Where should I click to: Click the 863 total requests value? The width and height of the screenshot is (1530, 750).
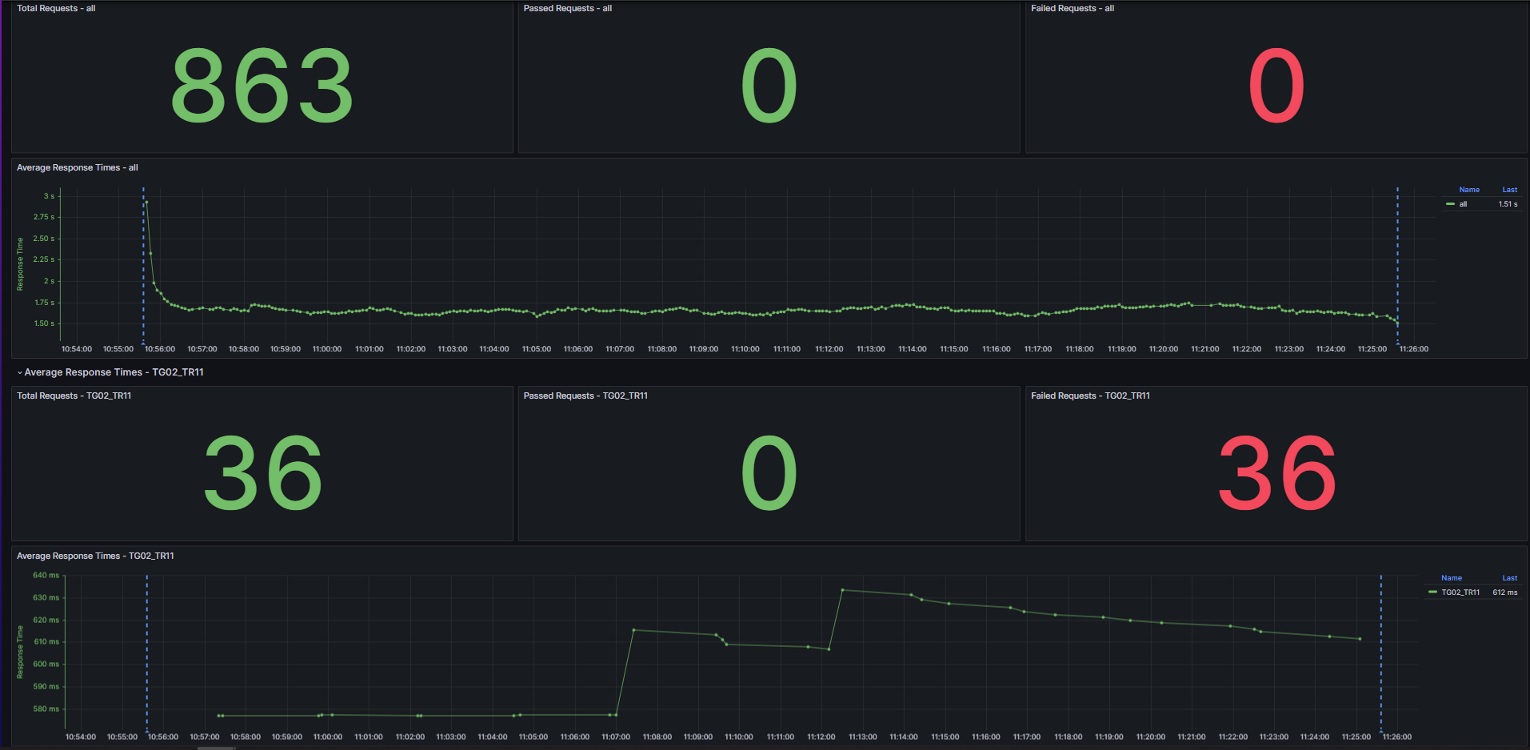(262, 87)
